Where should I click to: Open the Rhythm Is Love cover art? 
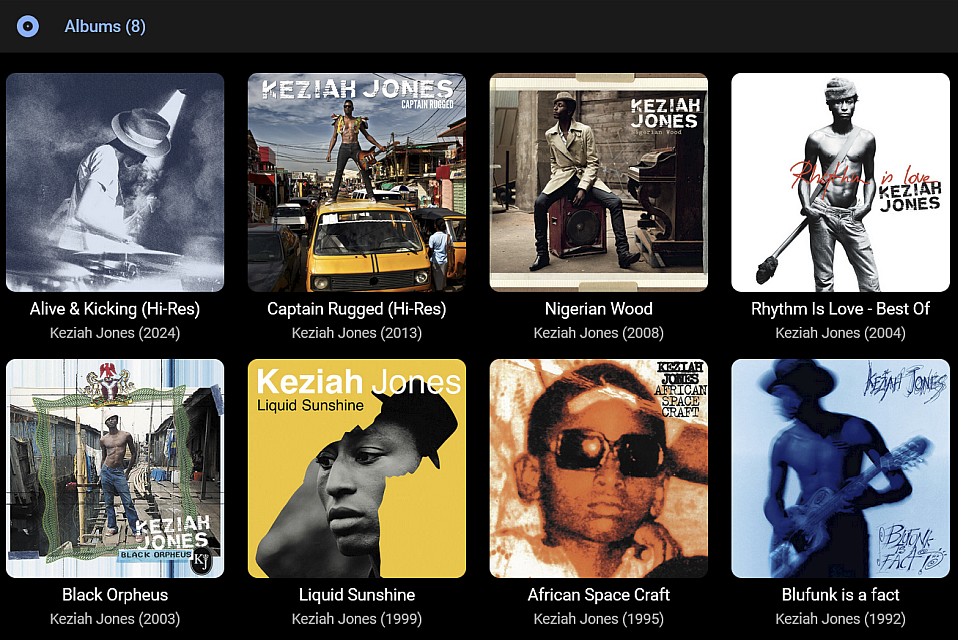click(841, 183)
